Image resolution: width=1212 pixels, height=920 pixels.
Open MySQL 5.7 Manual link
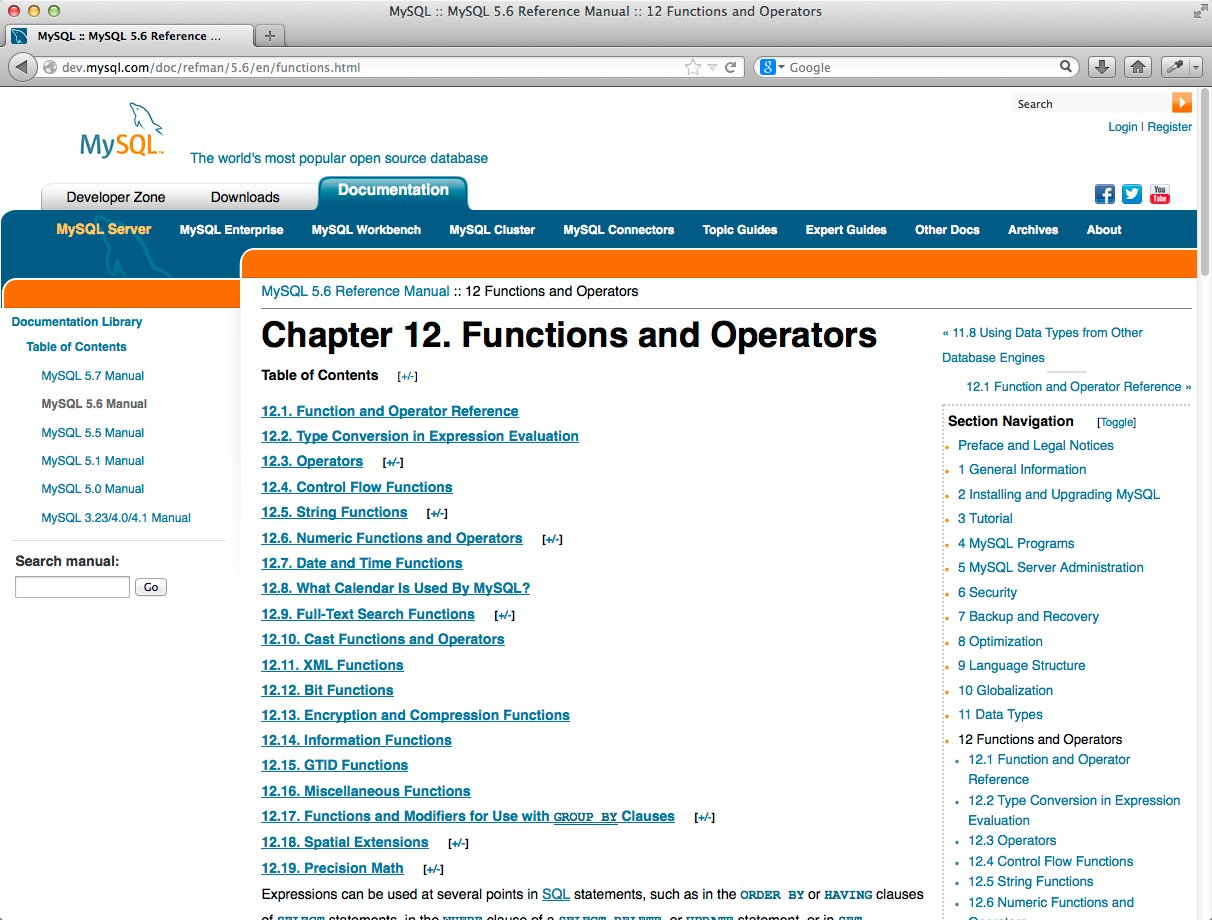click(93, 376)
